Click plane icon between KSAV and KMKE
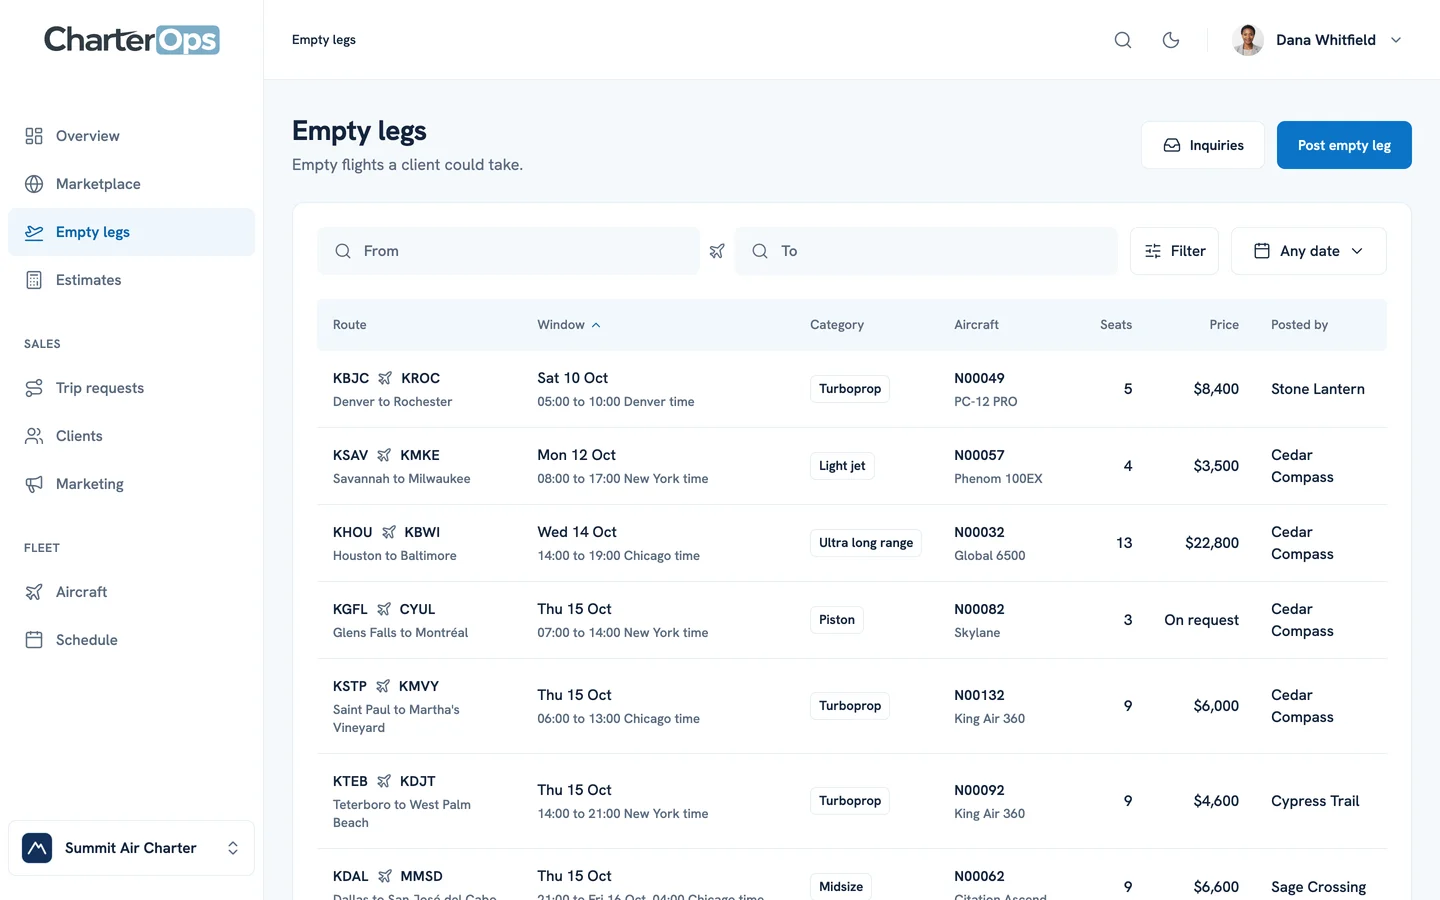 (384, 455)
